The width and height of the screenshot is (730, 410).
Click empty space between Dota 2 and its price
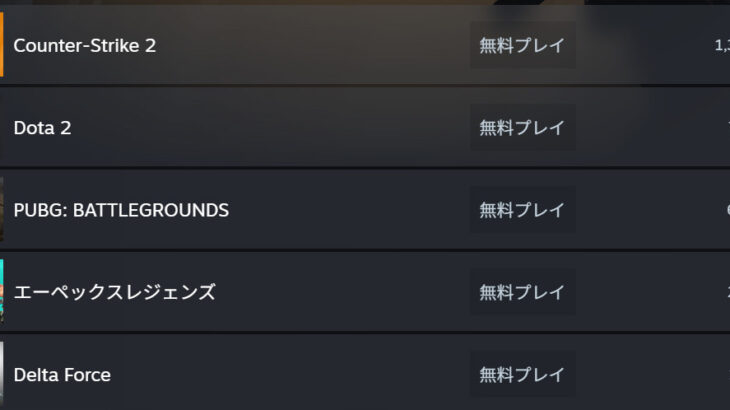point(270,128)
